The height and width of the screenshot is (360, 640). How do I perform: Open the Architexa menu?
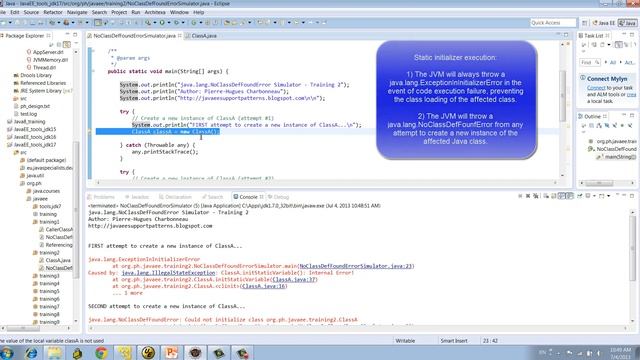tap(155, 13)
